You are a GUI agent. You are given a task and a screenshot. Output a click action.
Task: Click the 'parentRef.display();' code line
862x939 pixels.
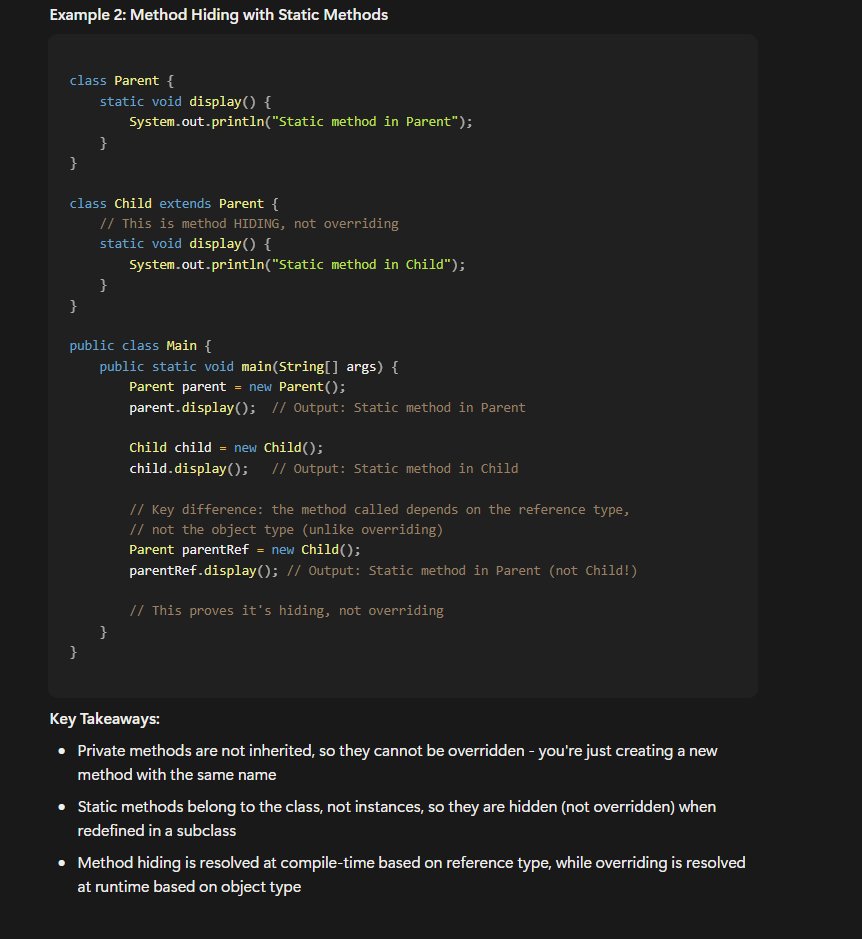pyautogui.click(x=383, y=571)
